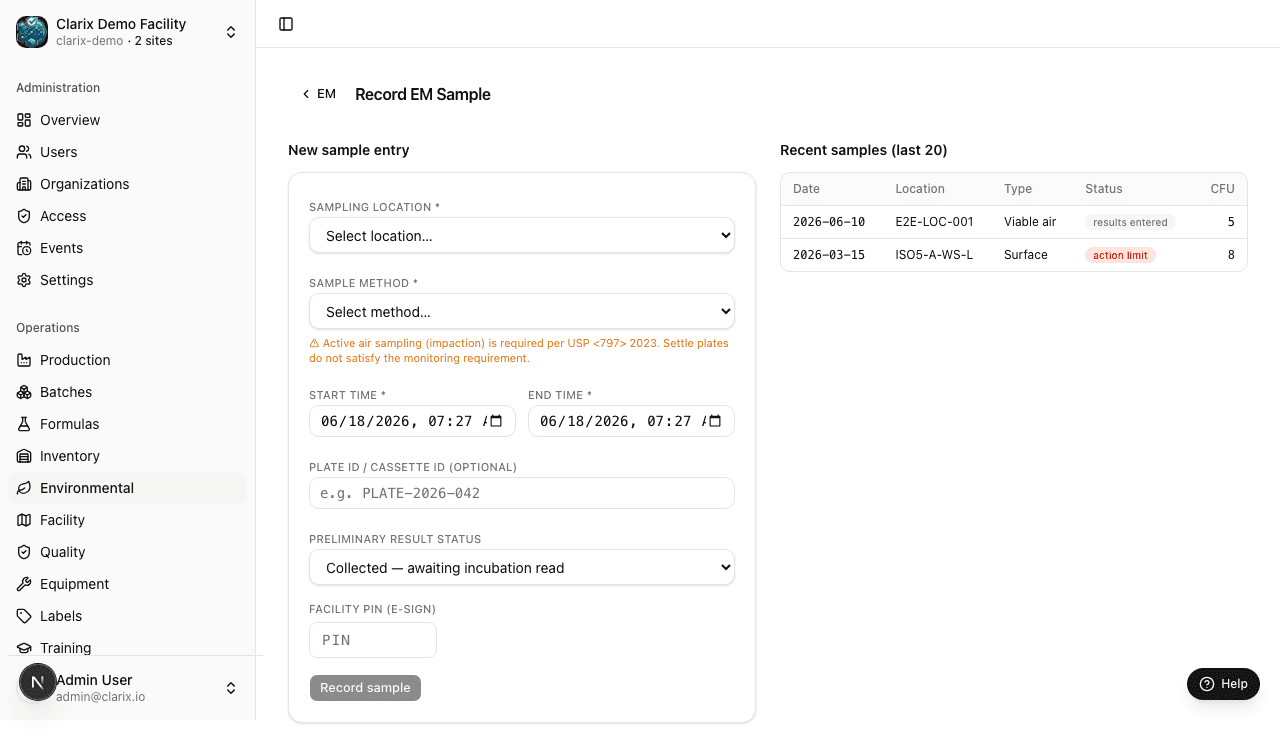
Task: Open the Sample Method dropdown
Action: click(x=522, y=312)
